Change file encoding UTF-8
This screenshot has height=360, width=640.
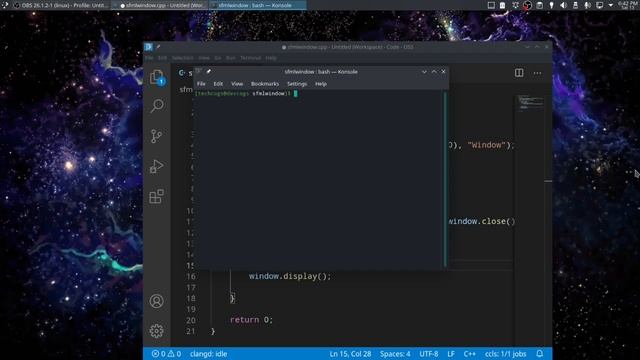click(429, 354)
